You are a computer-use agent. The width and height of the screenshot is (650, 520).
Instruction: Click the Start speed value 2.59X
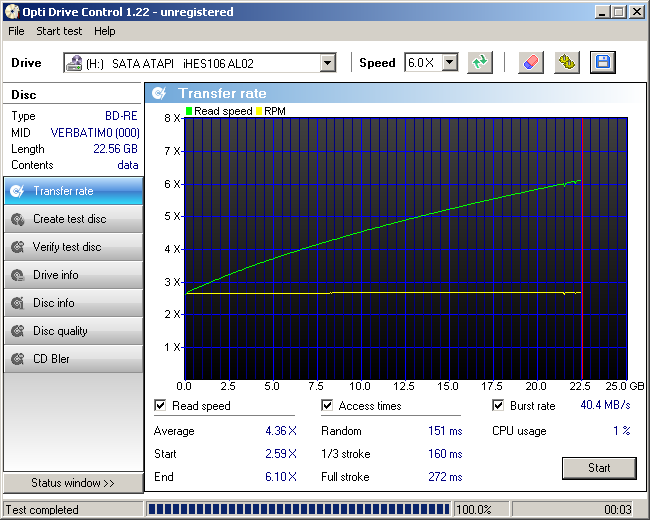281,454
